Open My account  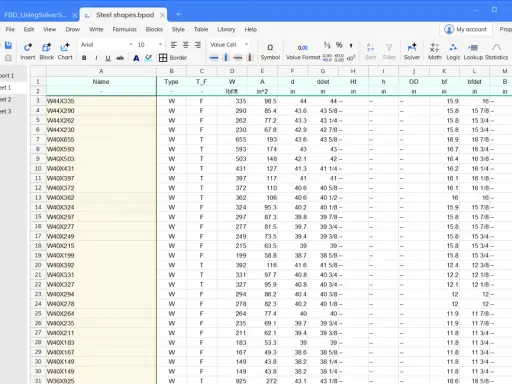pos(465,29)
